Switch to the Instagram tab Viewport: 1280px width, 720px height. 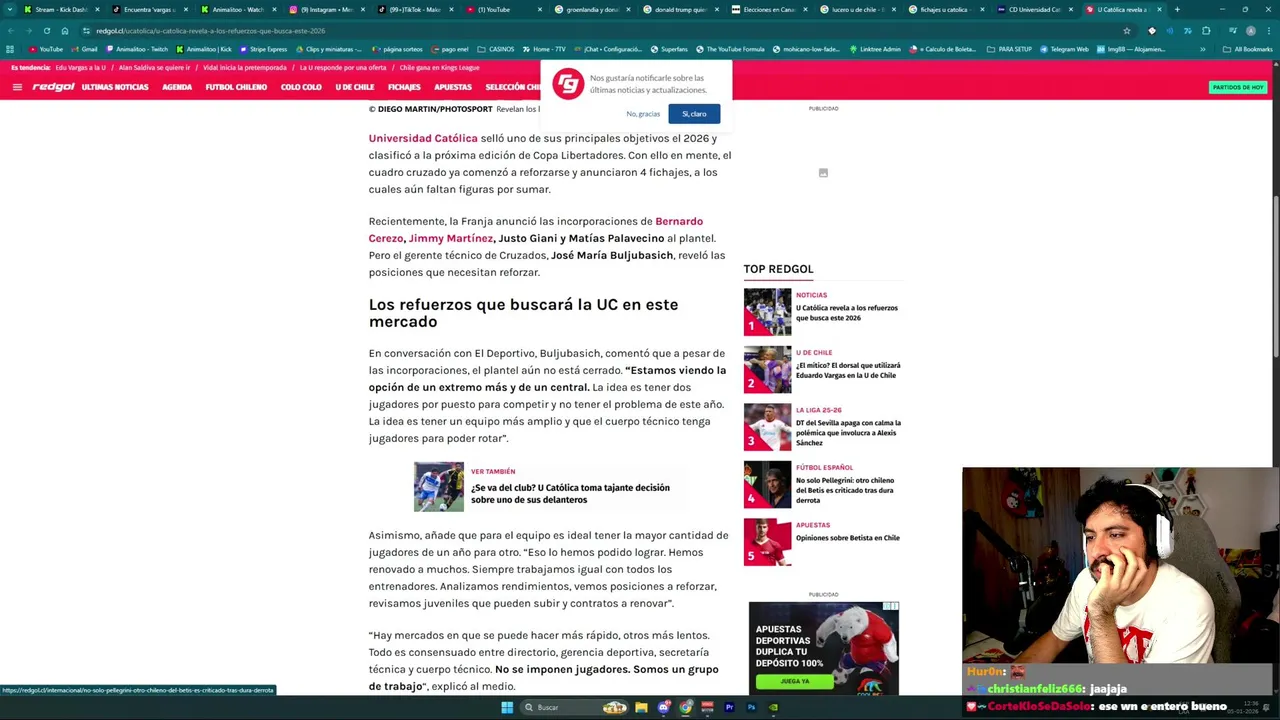click(326, 9)
